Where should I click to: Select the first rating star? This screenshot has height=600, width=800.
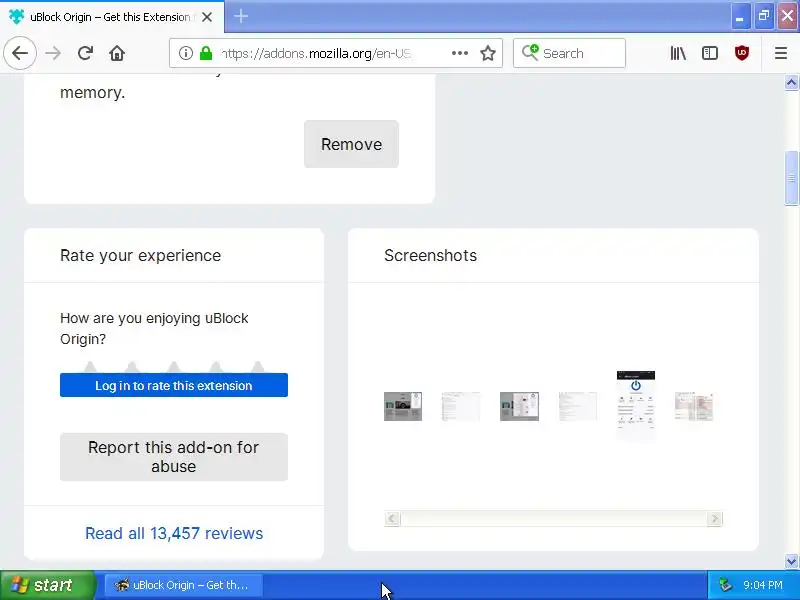[90, 367]
